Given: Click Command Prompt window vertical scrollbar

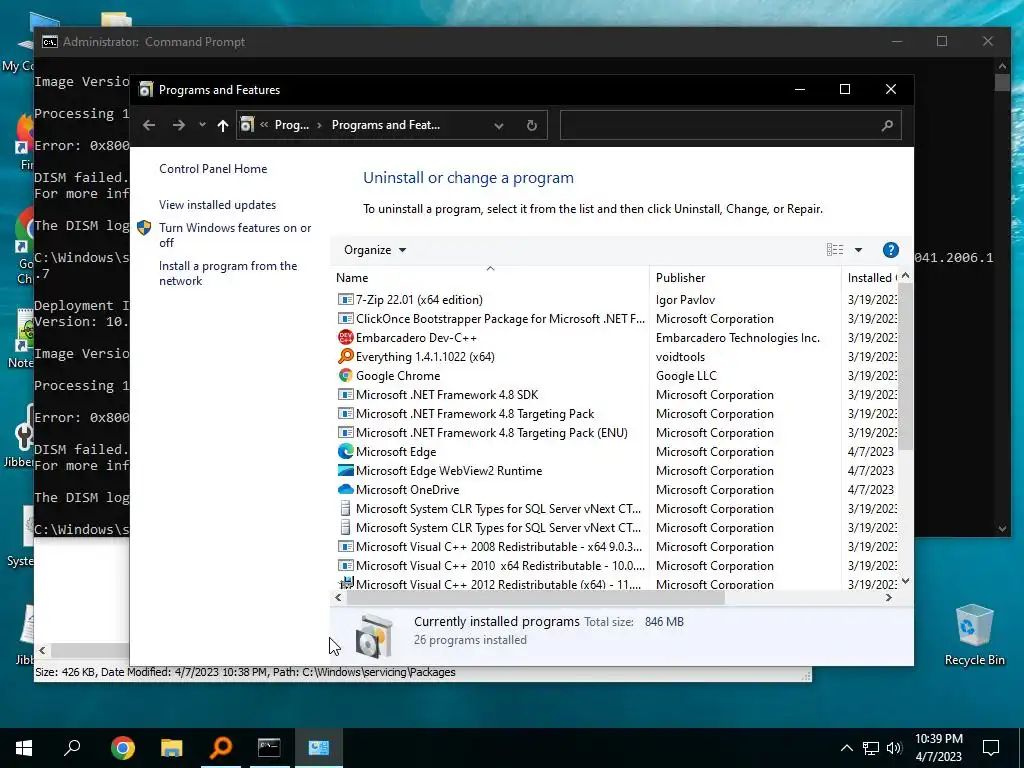Looking at the screenshot, I should pyautogui.click(x=1002, y=82).
